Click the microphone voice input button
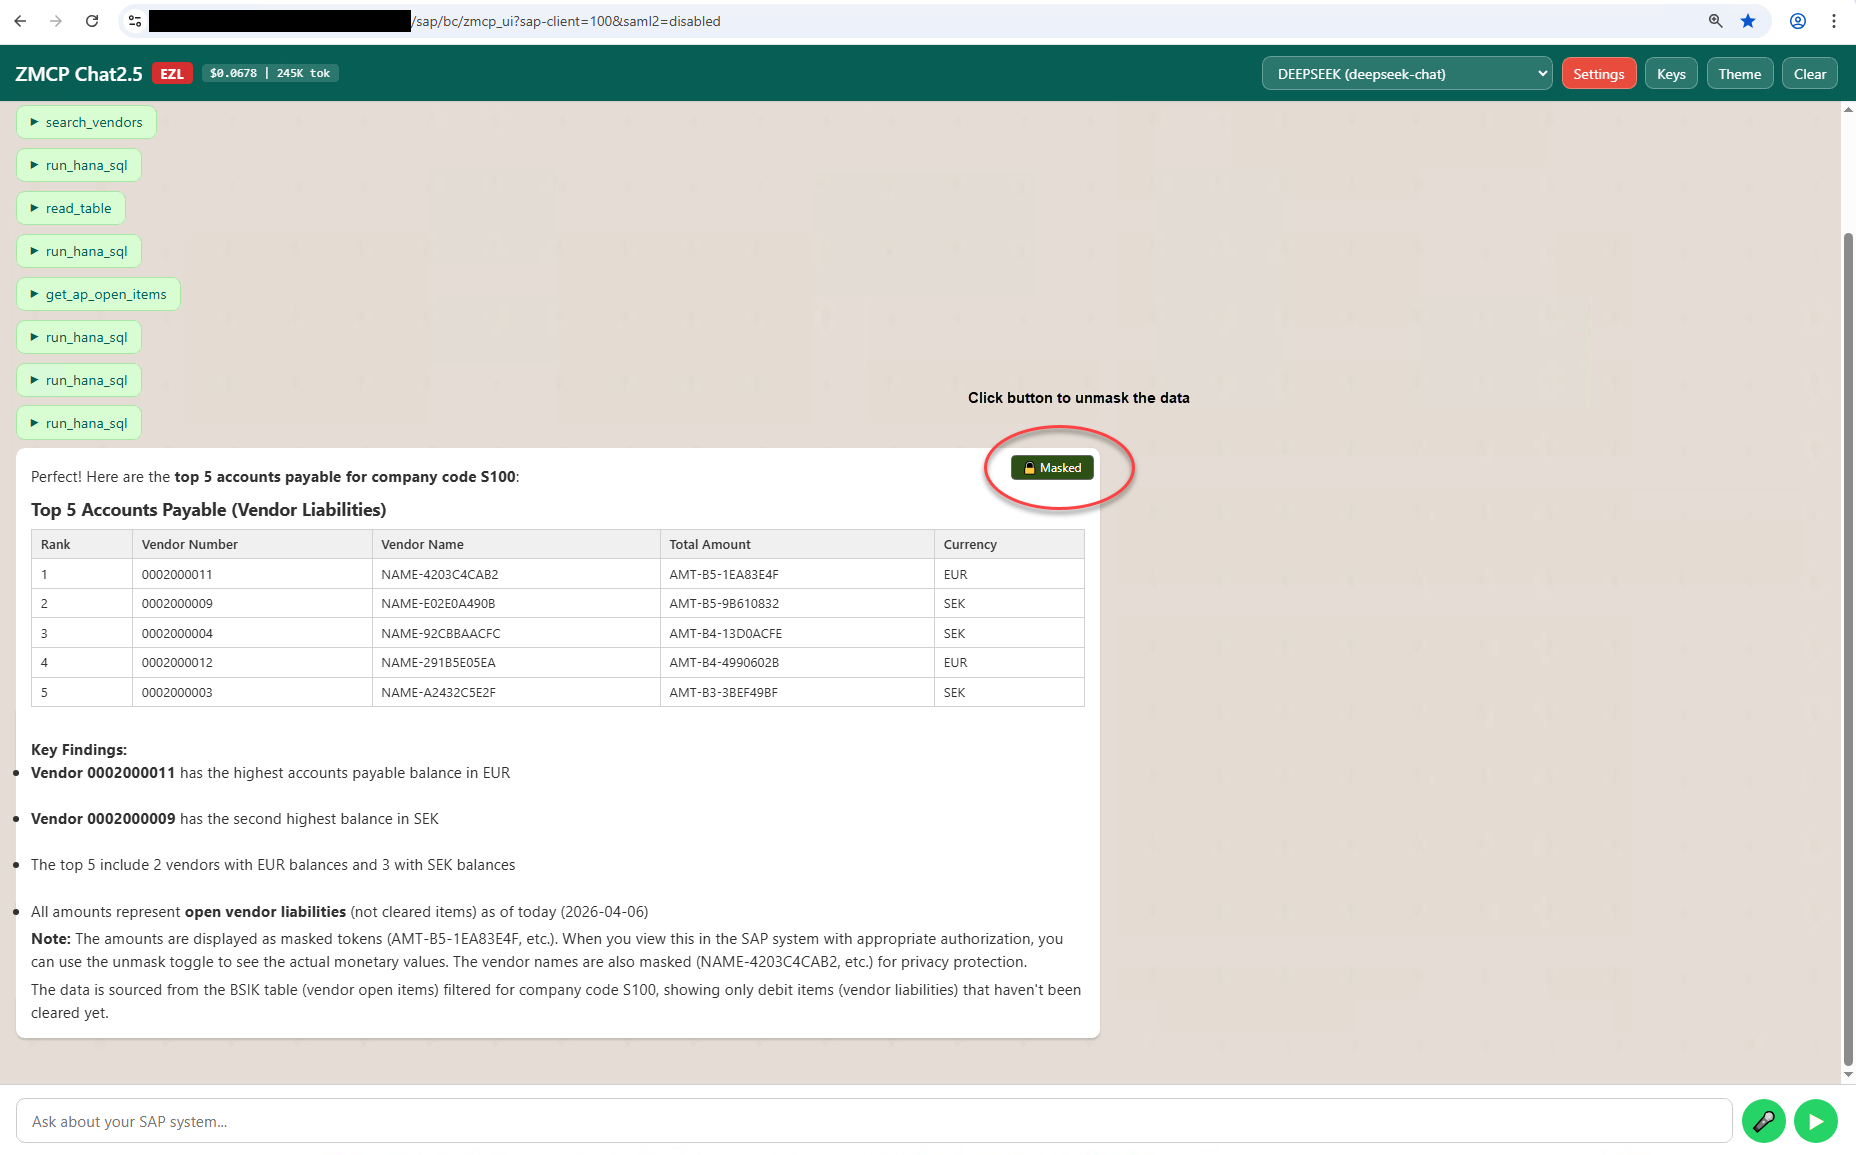Viewport: 1856px width, 1155px height. (1764, 1121)
